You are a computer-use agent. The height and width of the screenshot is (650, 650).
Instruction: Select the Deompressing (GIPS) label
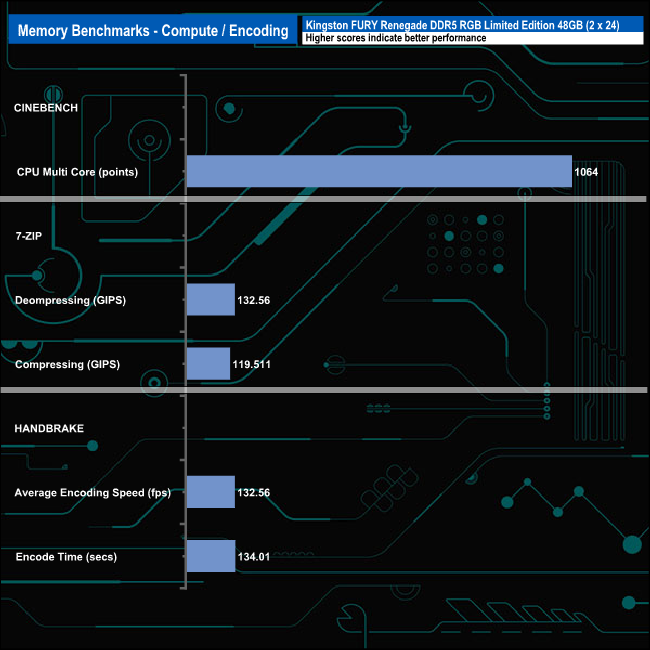[70, 300]
